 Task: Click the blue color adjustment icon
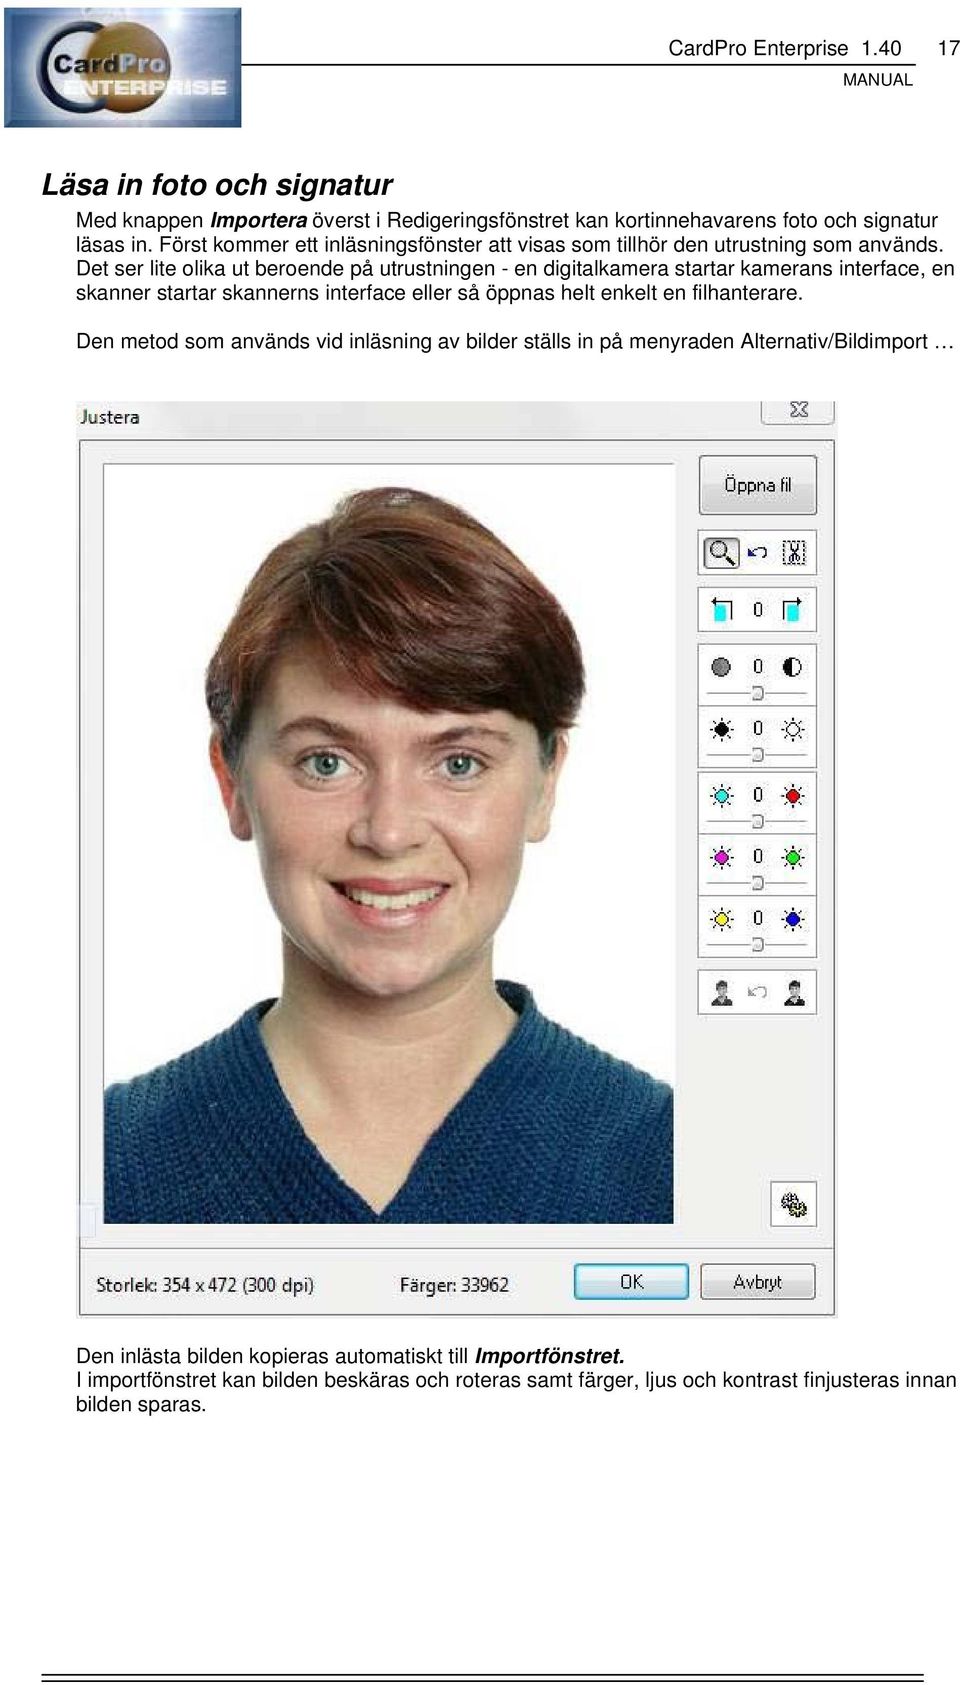793,918
